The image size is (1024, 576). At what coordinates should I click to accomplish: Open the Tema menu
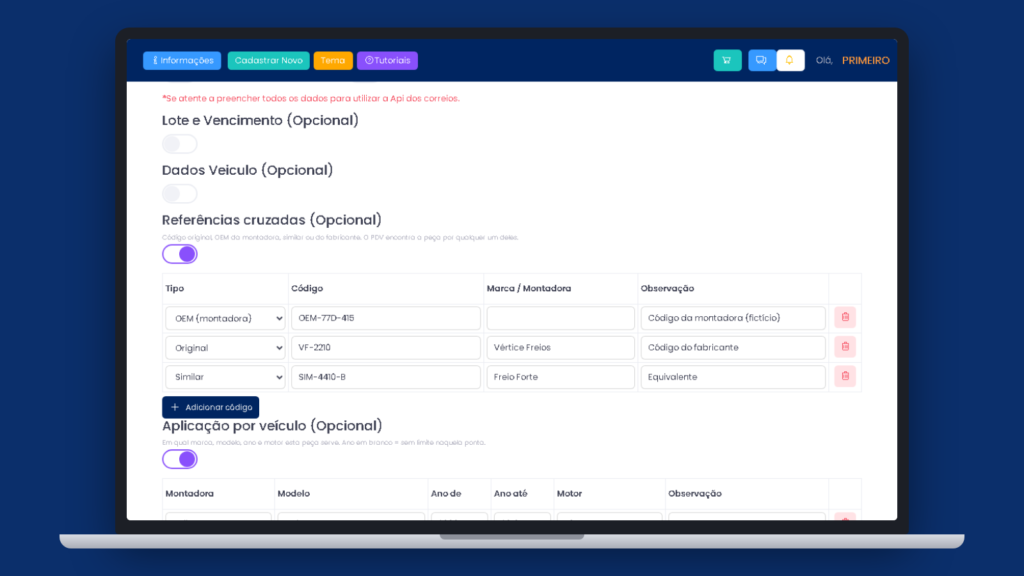pos(333,60)
